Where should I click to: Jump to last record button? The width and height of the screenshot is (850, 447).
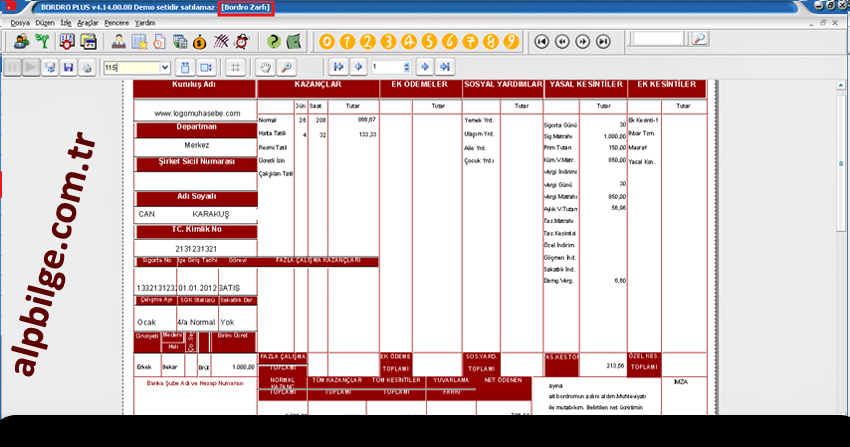[602, 41]
